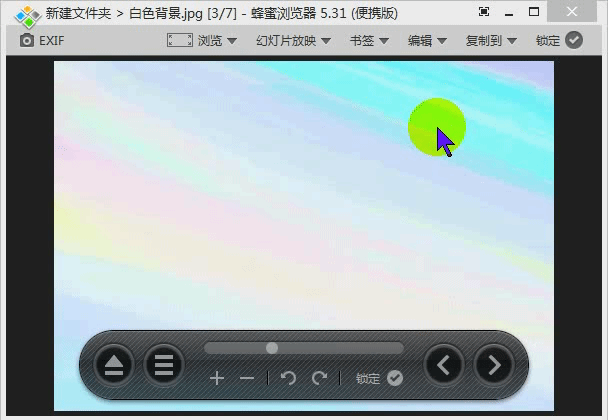The height and width of the screenshot is (420, 608).
Task: Go to the previous image
Action: click(x=444, y=365)
